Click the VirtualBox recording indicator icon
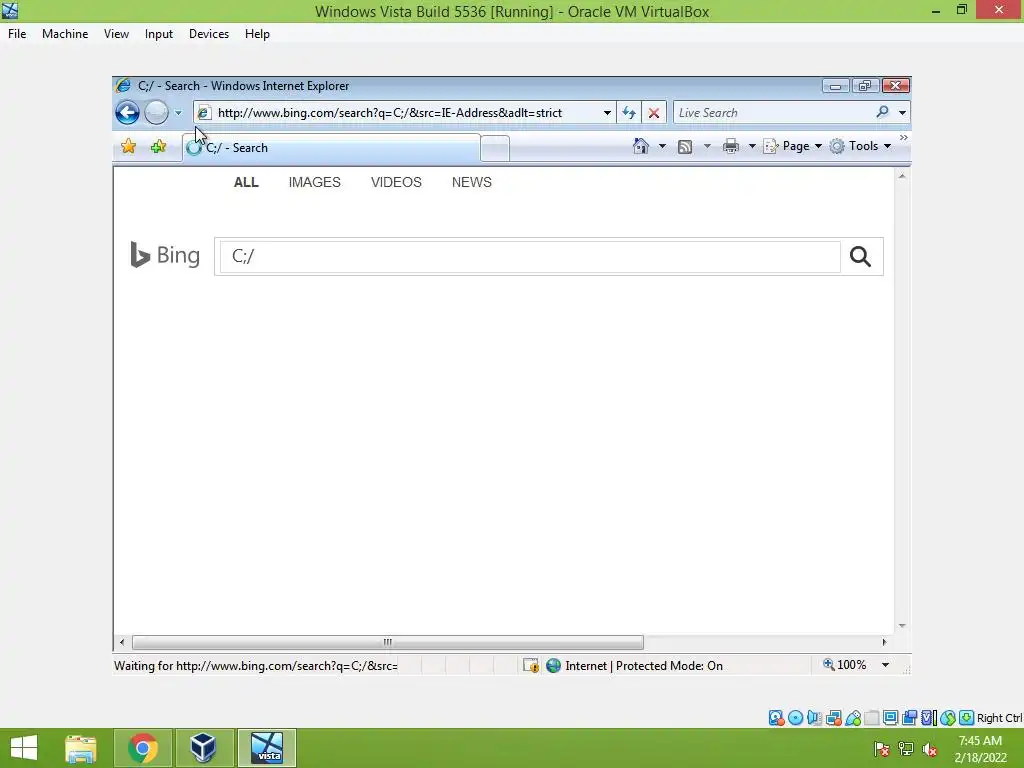 click(909, 718)
